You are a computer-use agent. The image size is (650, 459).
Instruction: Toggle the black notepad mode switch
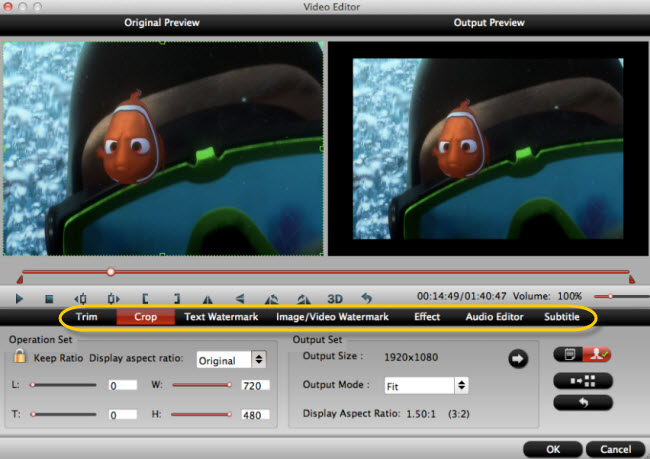pos(569,355)
